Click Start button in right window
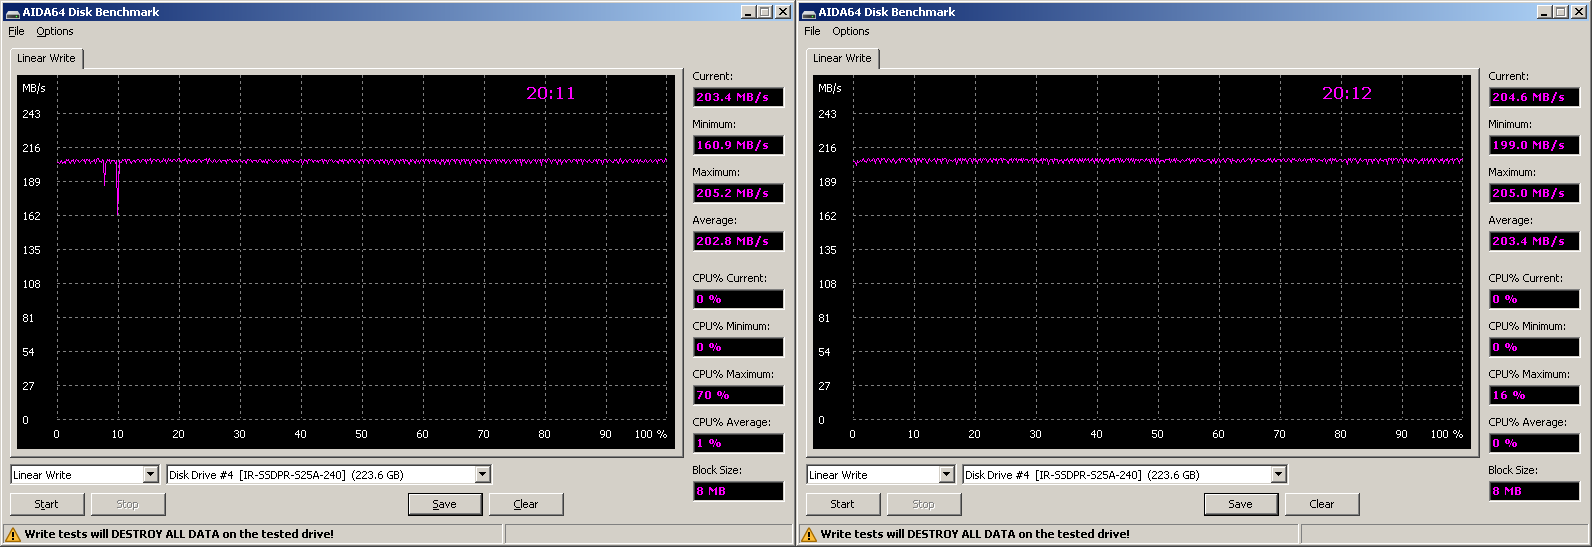The width and height of the screenshot is (1592, 547). coord(843,504)
